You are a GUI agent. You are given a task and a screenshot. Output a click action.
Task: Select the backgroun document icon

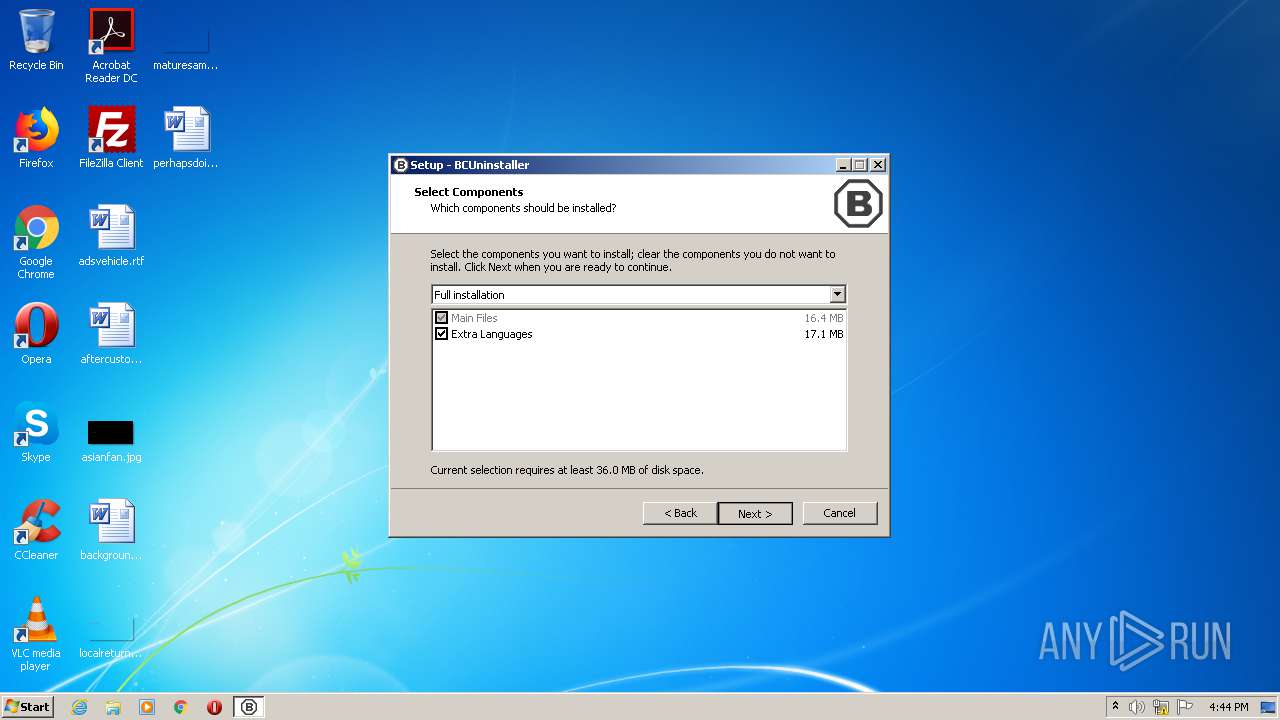(x=111, y=531)
